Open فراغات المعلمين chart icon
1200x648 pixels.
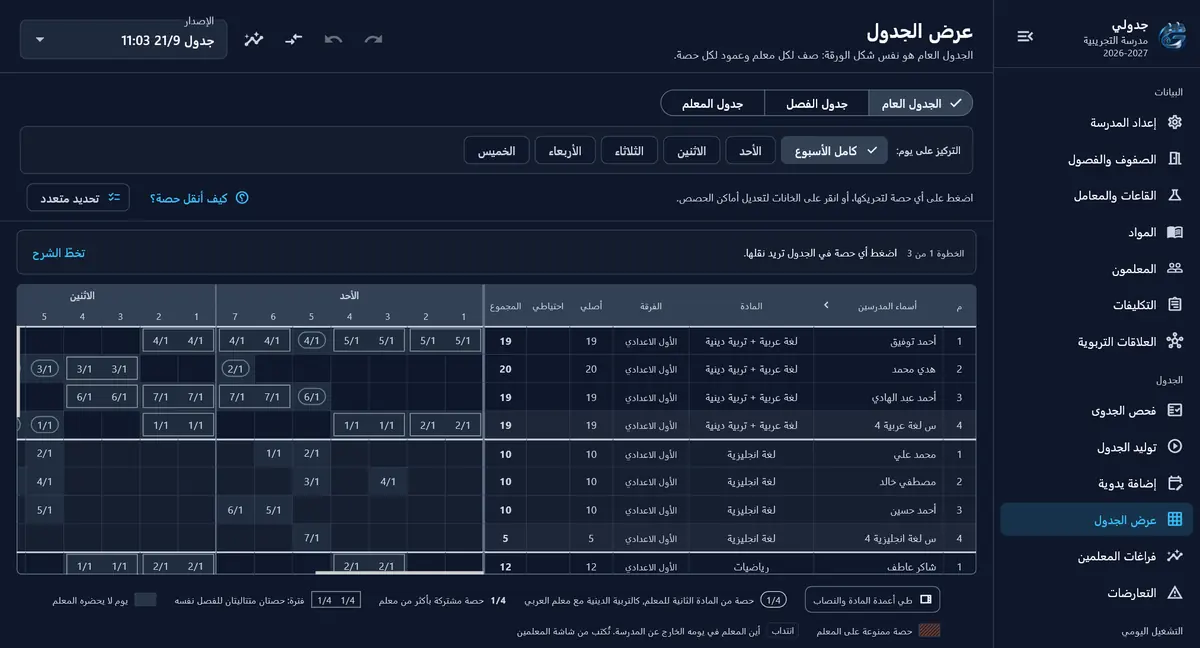tap(1175, 557)
